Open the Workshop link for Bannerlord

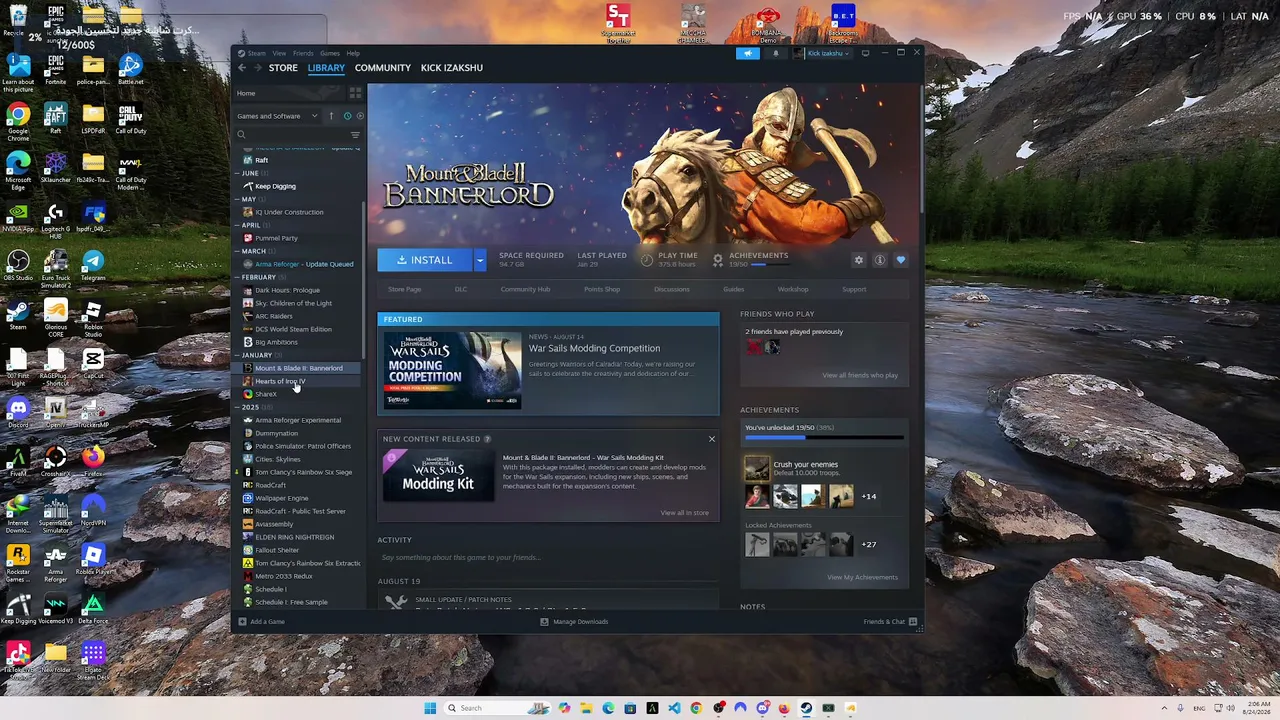[793, 289]
